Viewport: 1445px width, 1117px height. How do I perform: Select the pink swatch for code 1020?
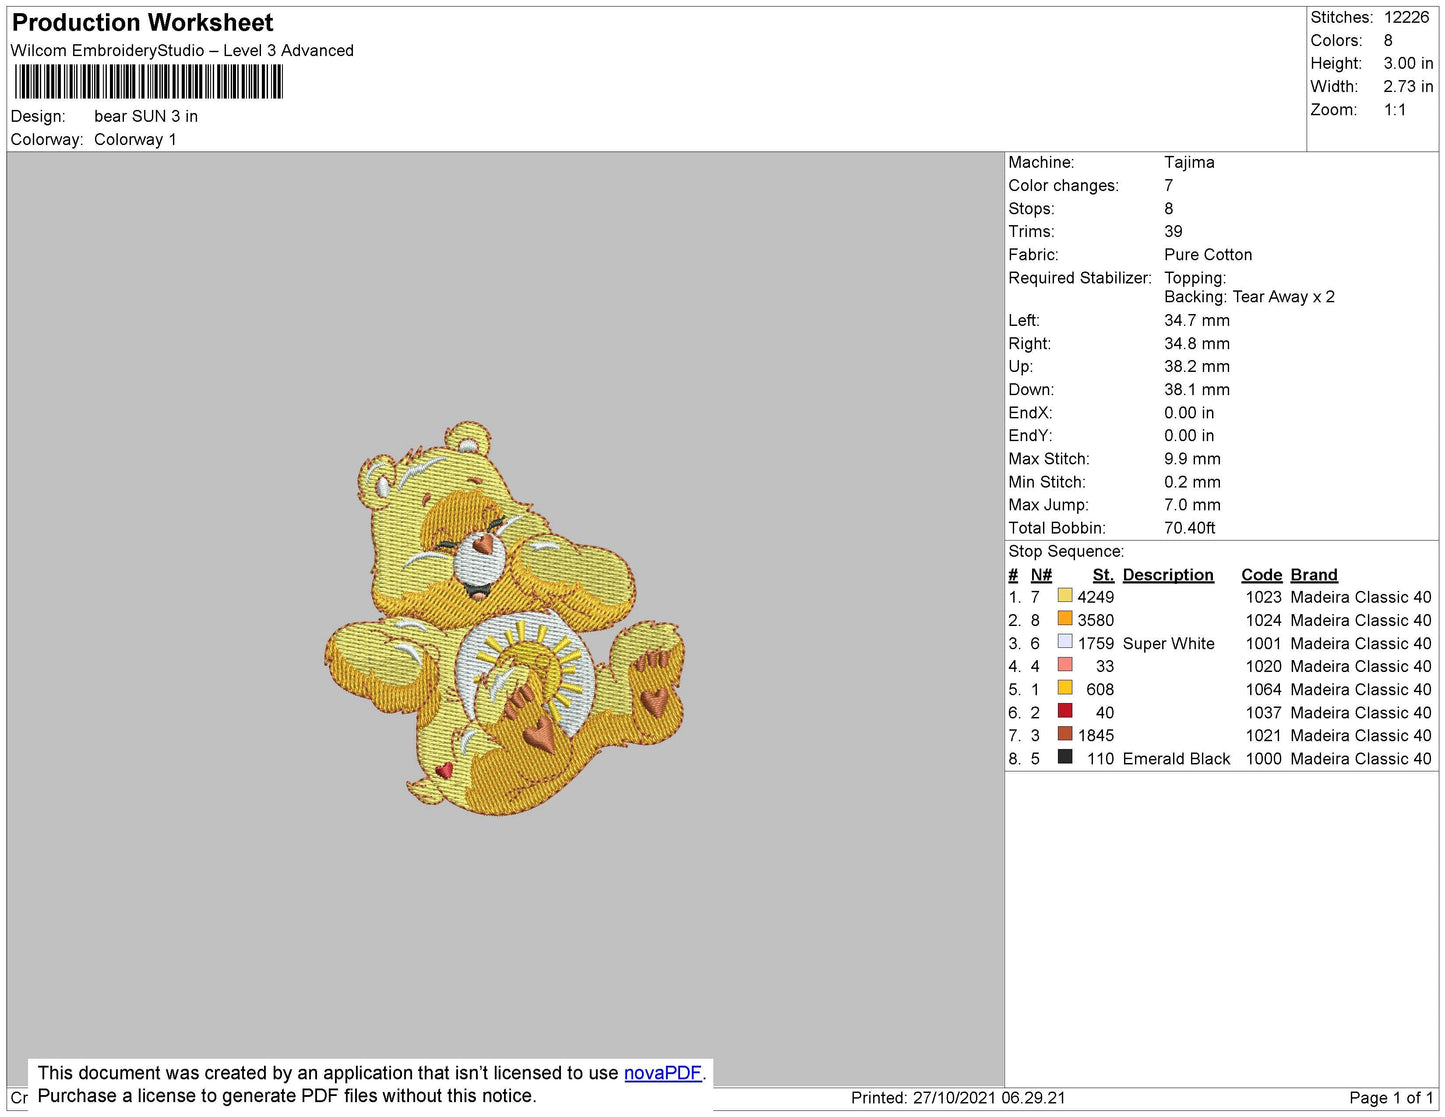click(x=1065, y=665)
